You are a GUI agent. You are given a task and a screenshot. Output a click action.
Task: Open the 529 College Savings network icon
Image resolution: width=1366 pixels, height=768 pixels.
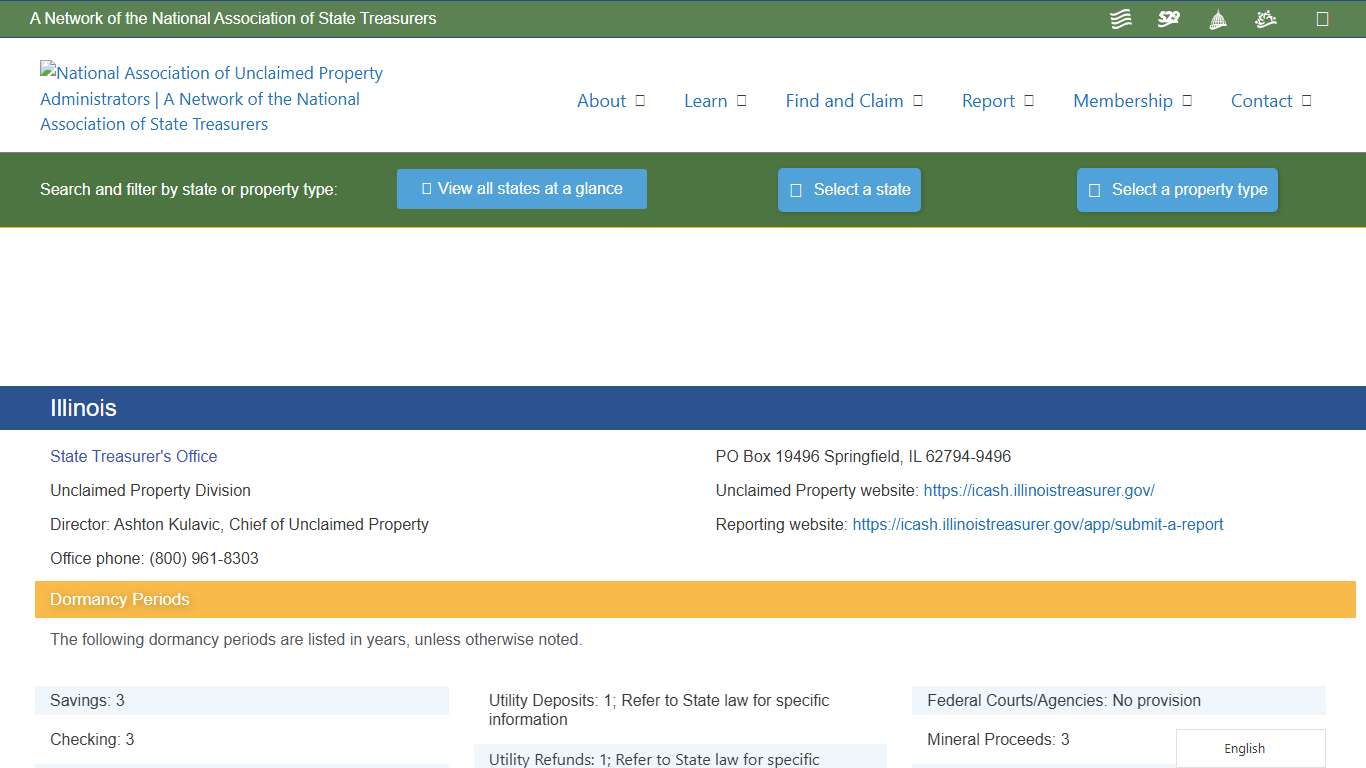[x=1168, y=18]
